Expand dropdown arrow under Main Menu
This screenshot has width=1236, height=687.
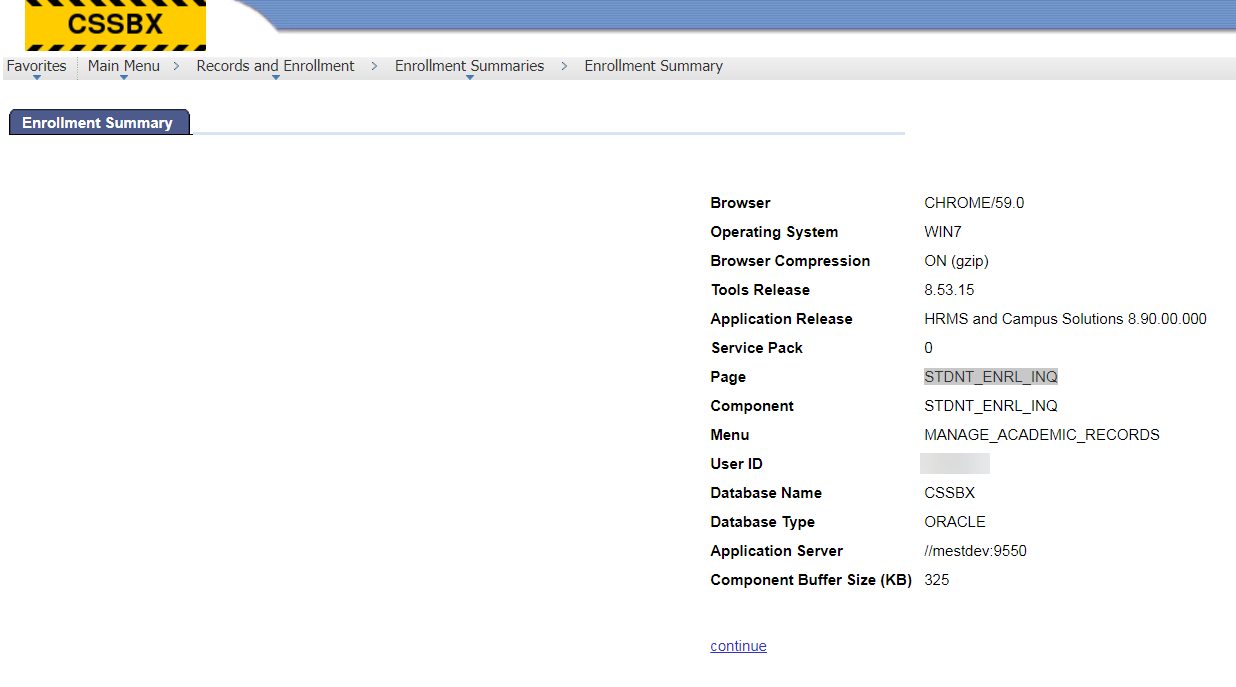pyautogui.click(x=124, y=77)
